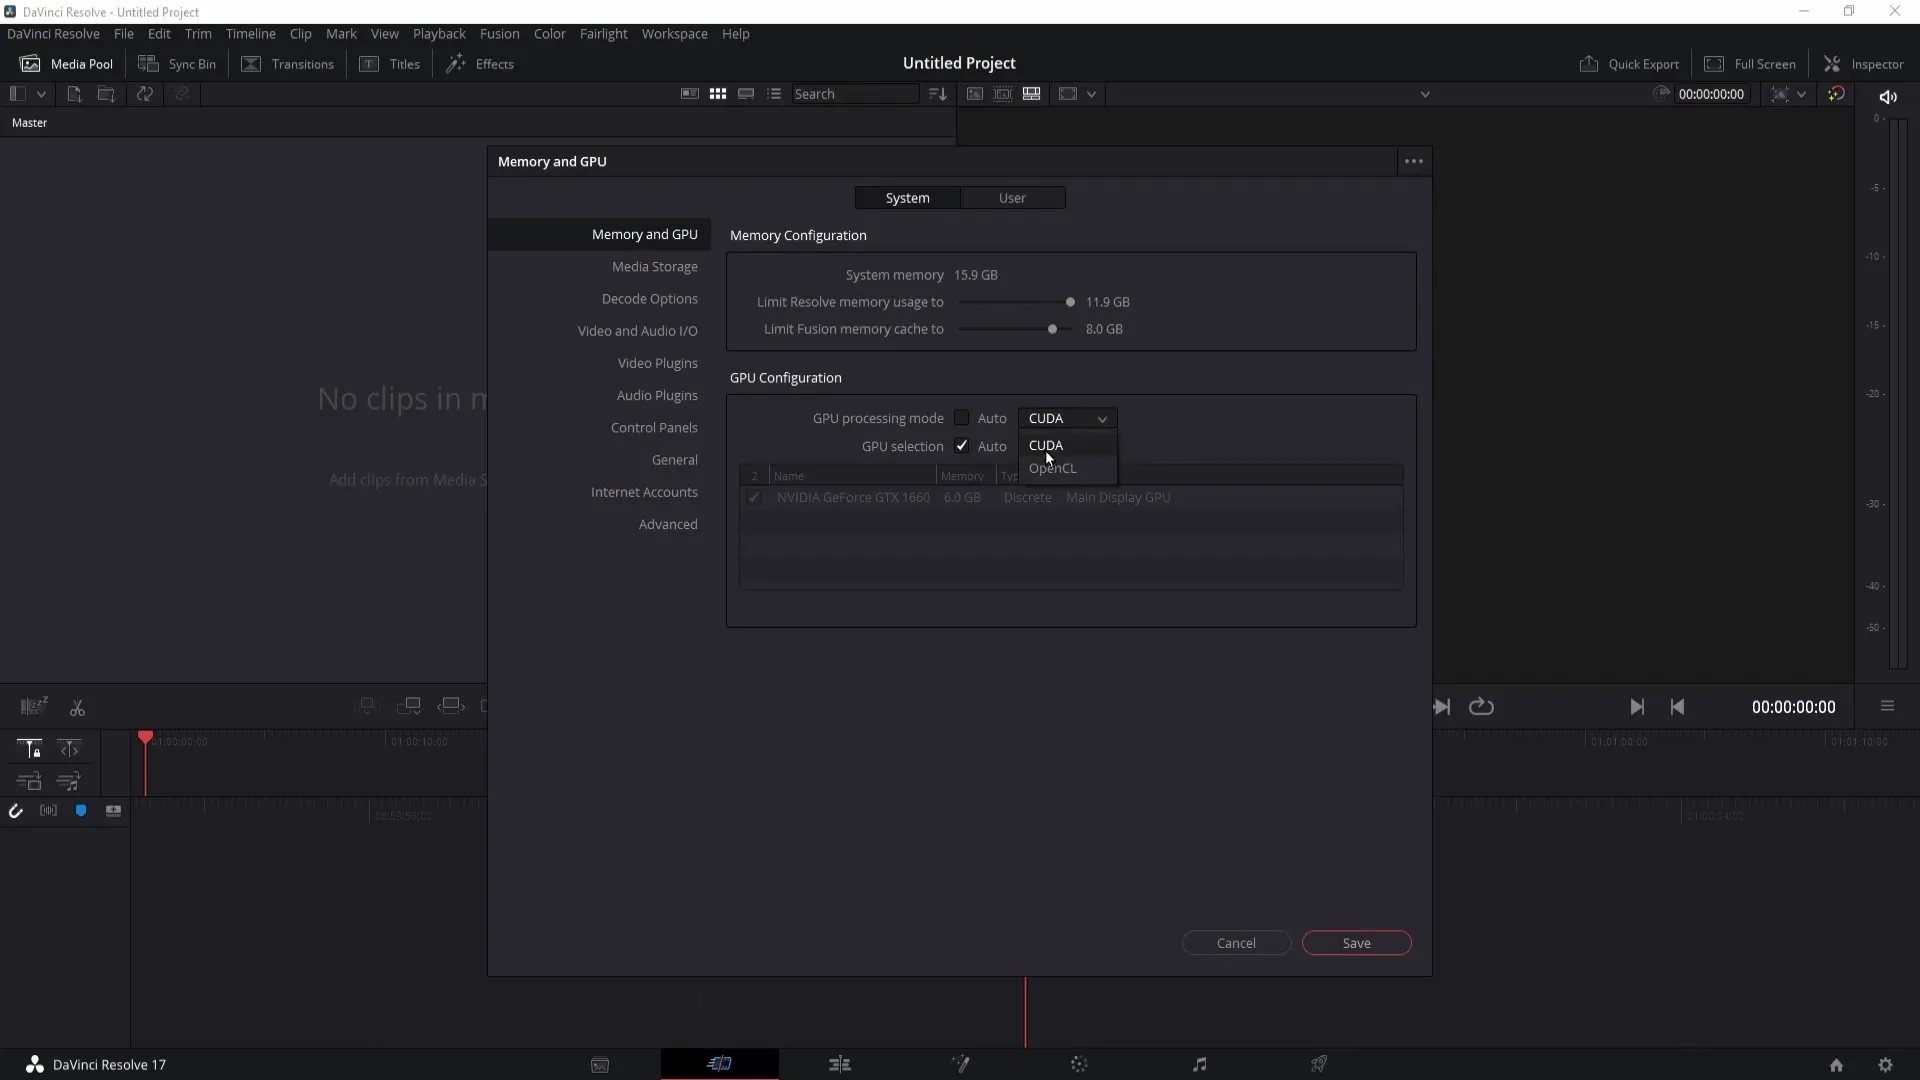Image resolution: width=1920 pixels, height=1080 pixels.
Task: Expand the media pool panel layout dropdown
Action: click(41, 94)
